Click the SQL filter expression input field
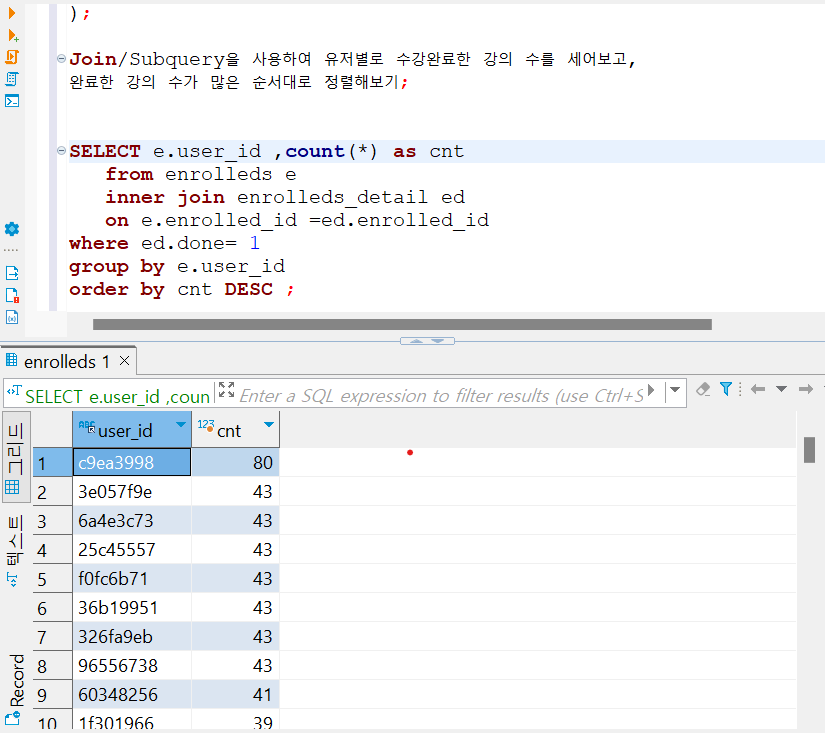This screenshot has width=825, height=733. (x=441, y=396)
